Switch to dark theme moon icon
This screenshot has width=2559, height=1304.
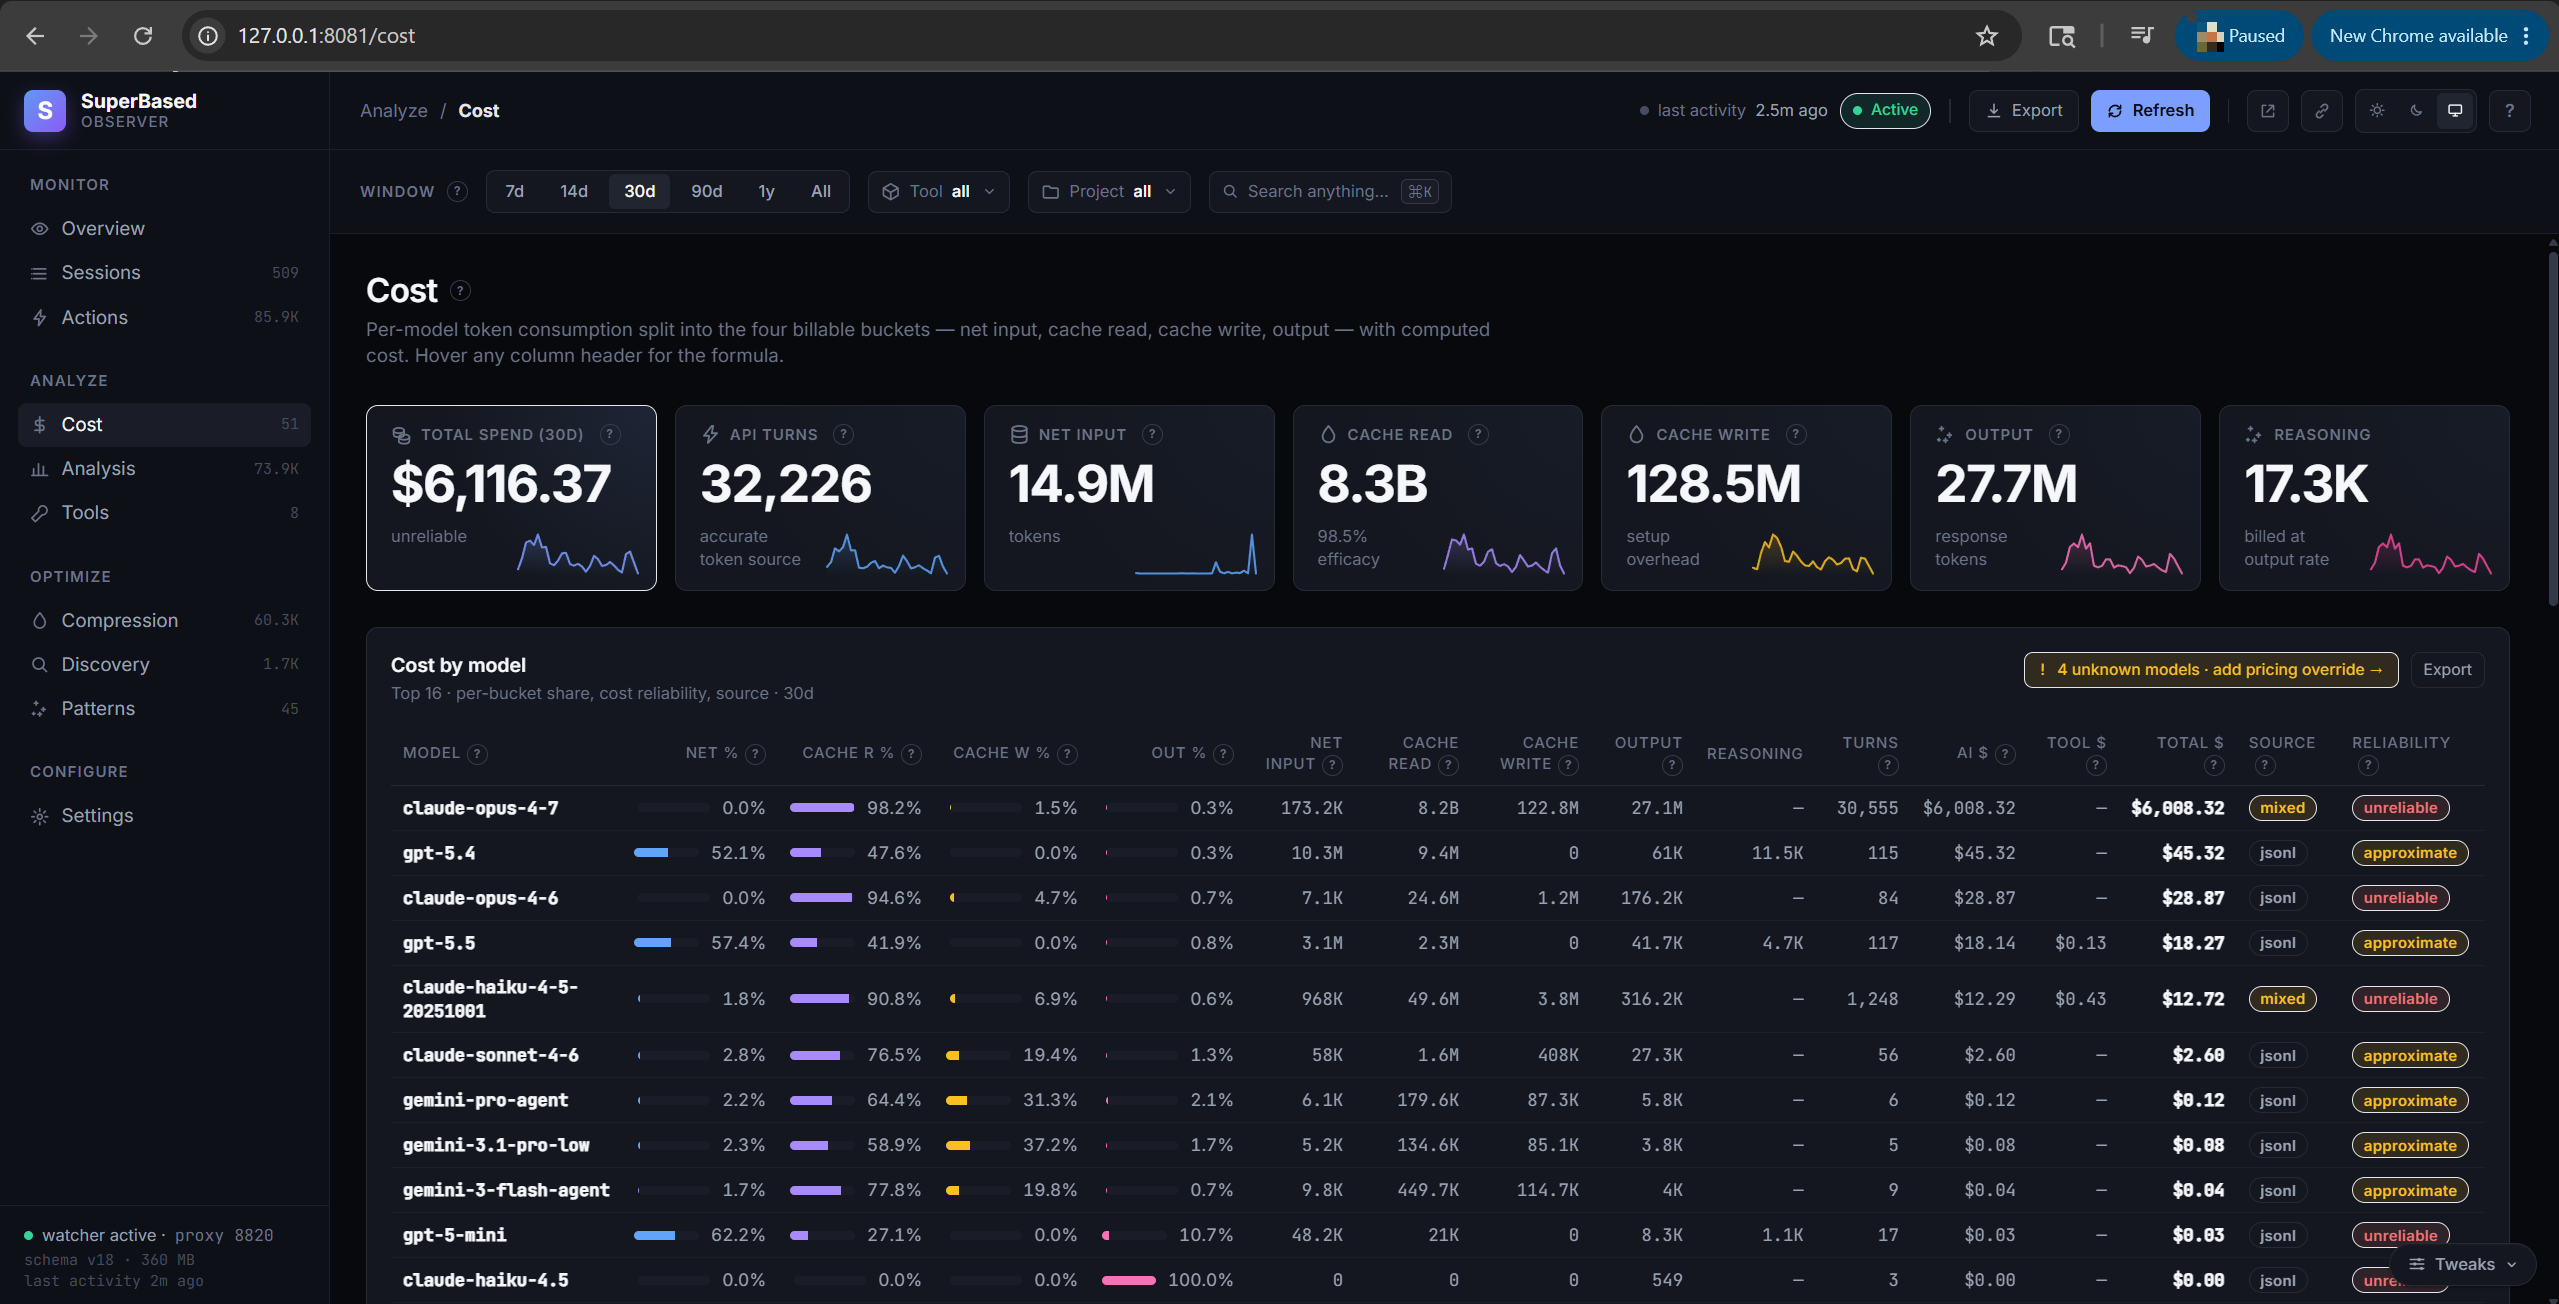[x=2416, y=111]
